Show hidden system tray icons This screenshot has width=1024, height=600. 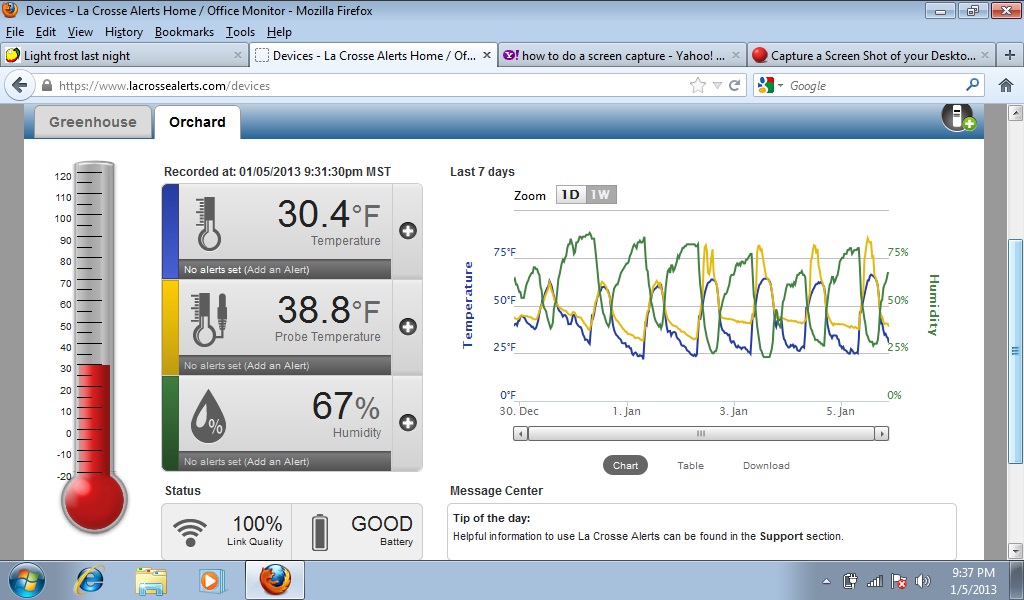pos(826,581)
